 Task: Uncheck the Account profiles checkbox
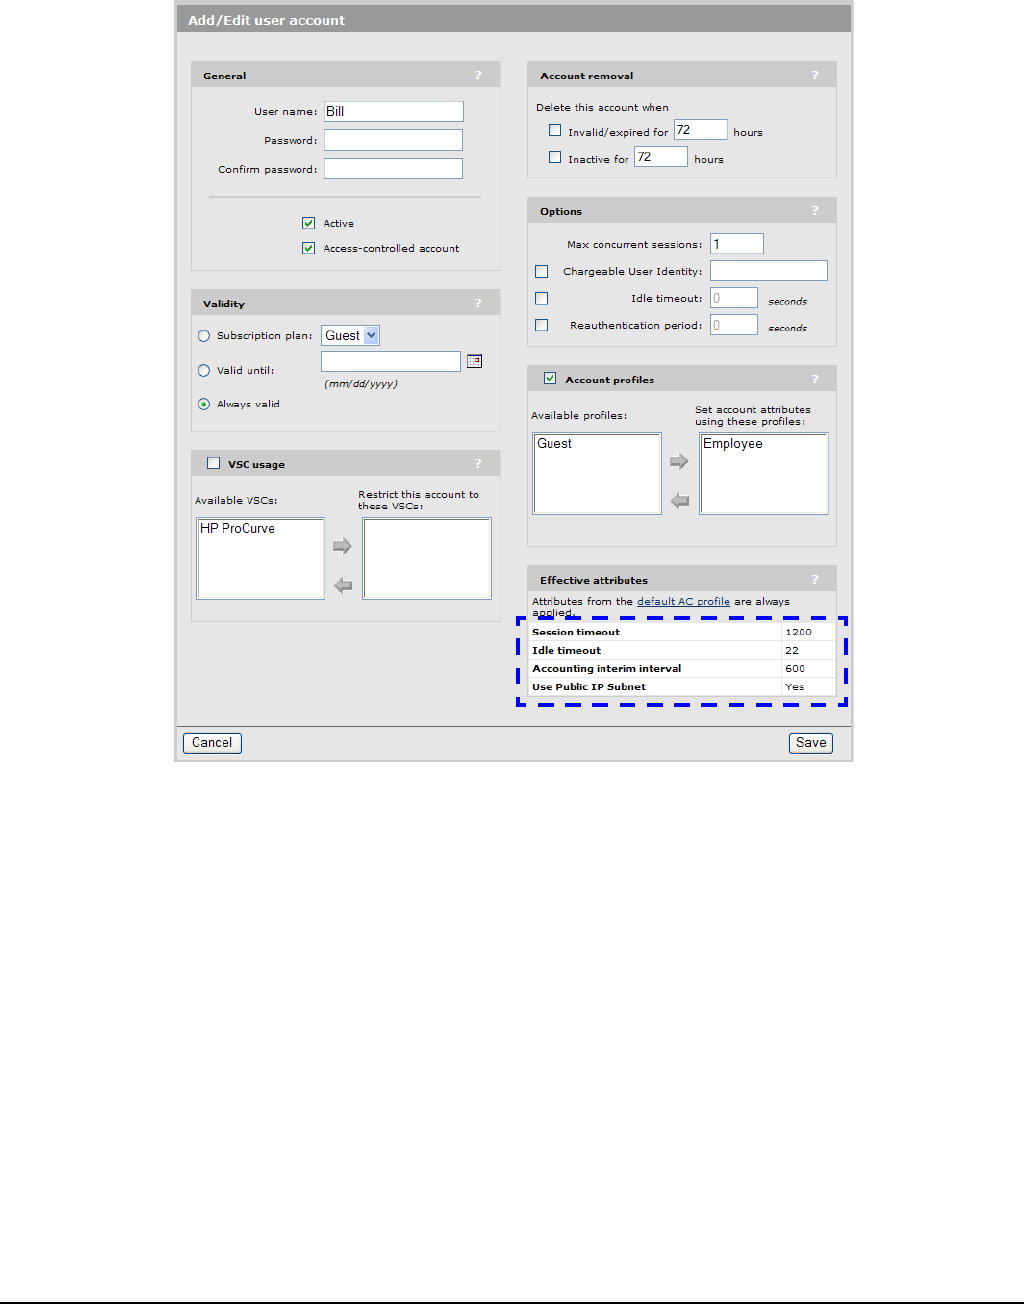click(550, 378)
